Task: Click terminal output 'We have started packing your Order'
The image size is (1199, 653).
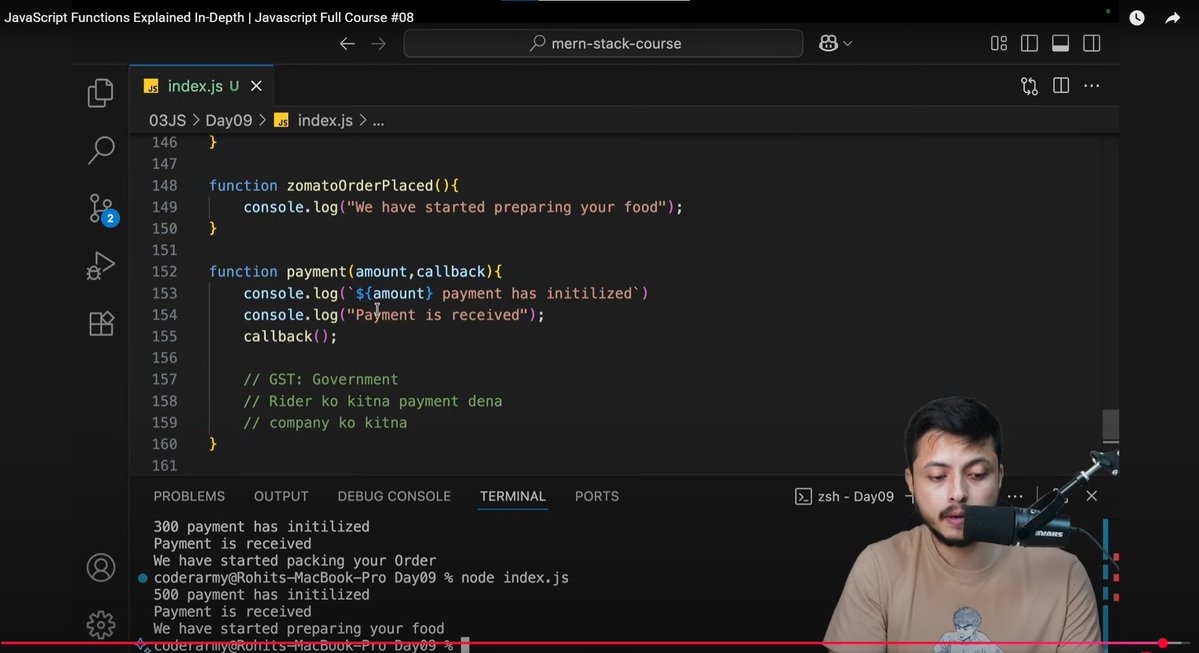Action: click(294, 561)
